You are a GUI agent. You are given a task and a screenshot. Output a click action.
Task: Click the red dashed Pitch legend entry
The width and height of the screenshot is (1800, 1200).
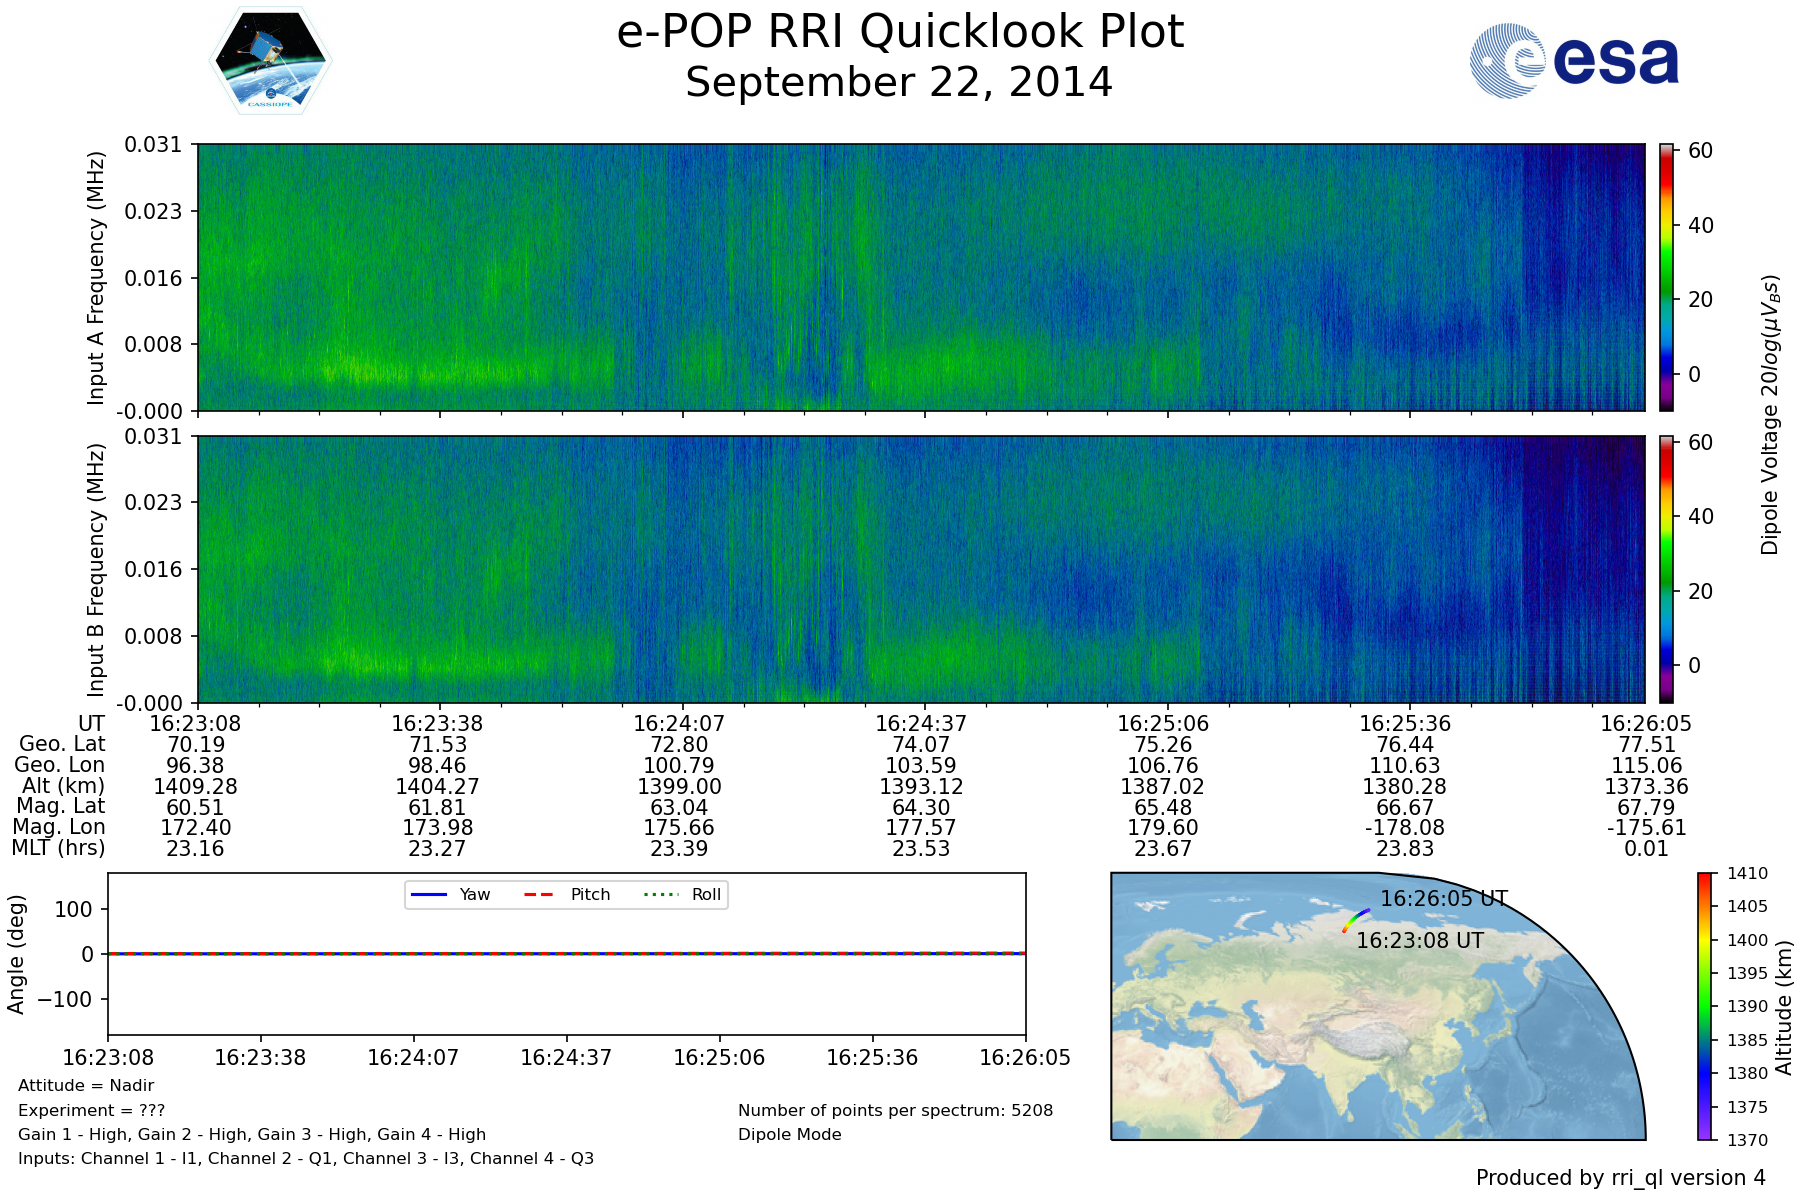pyautogui.click(x=567, y=895)
